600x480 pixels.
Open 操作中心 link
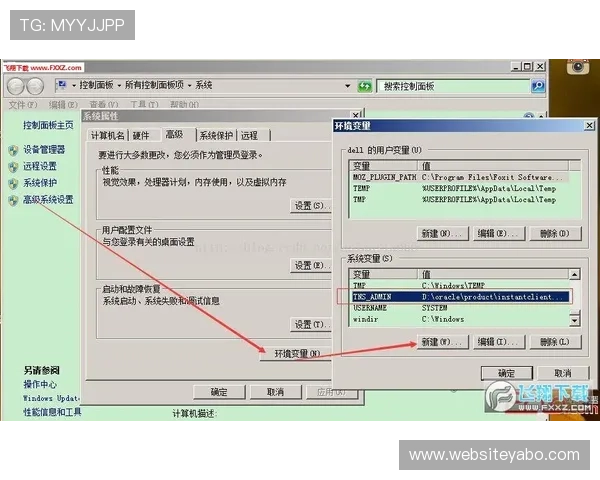point(40,384)
